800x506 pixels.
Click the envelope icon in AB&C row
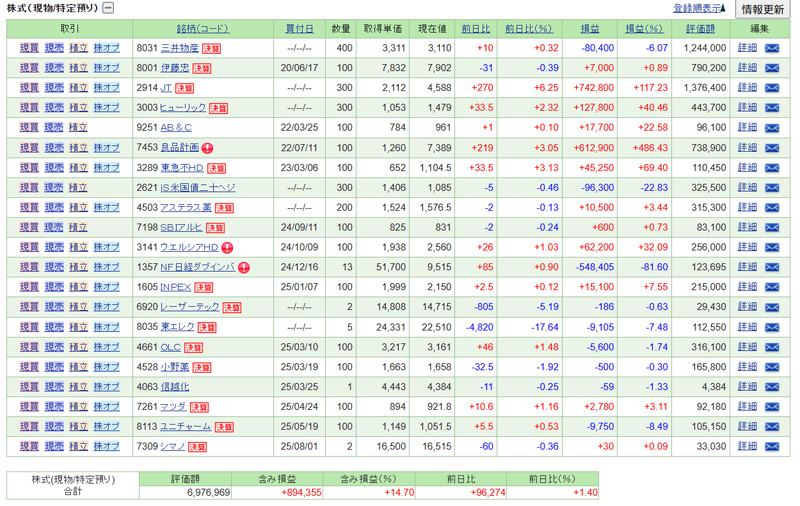pyautogui.click(x=772, y=128)
